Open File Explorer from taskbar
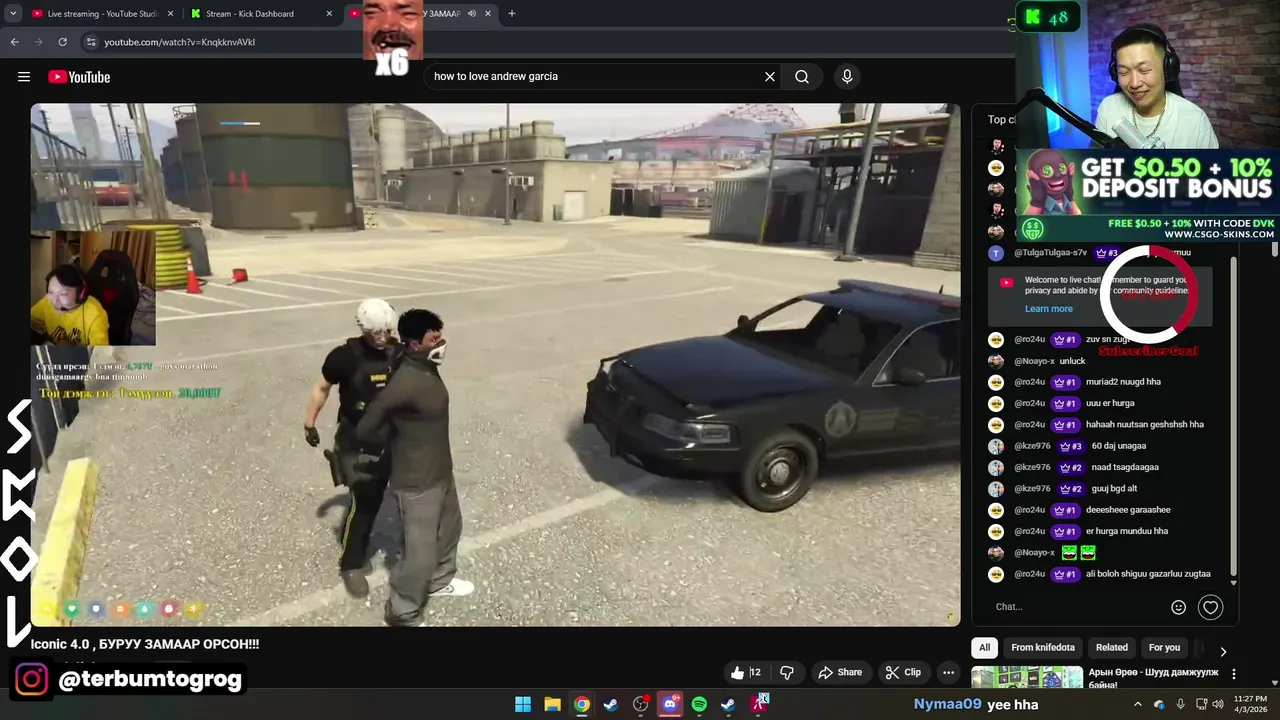Viewport: 1280px width, 720px height. click(552, 705)
